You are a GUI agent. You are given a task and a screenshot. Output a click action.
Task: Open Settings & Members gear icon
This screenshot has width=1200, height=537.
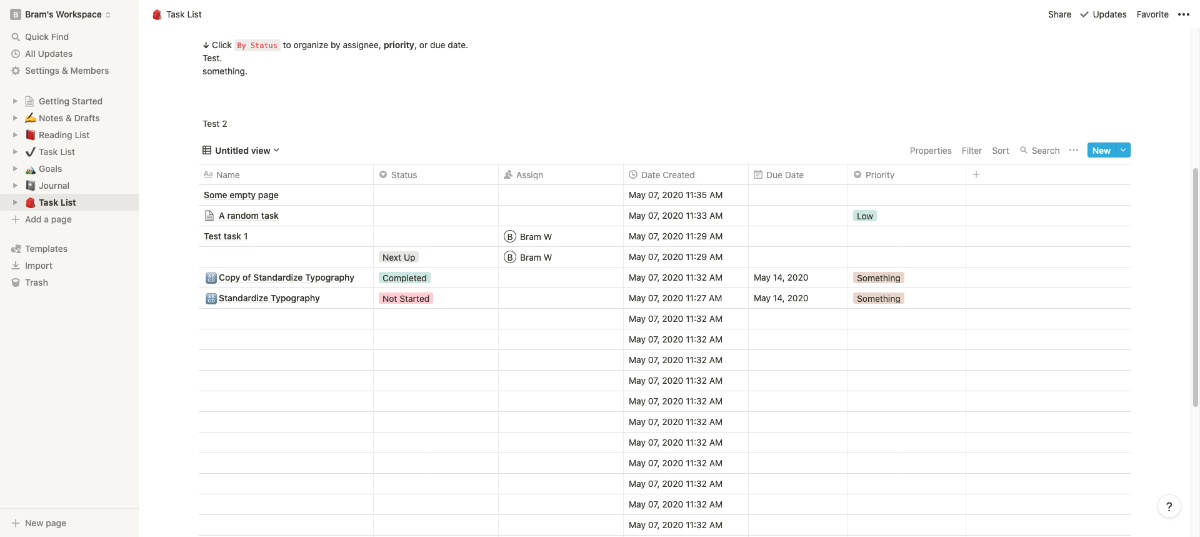point(16,71)
